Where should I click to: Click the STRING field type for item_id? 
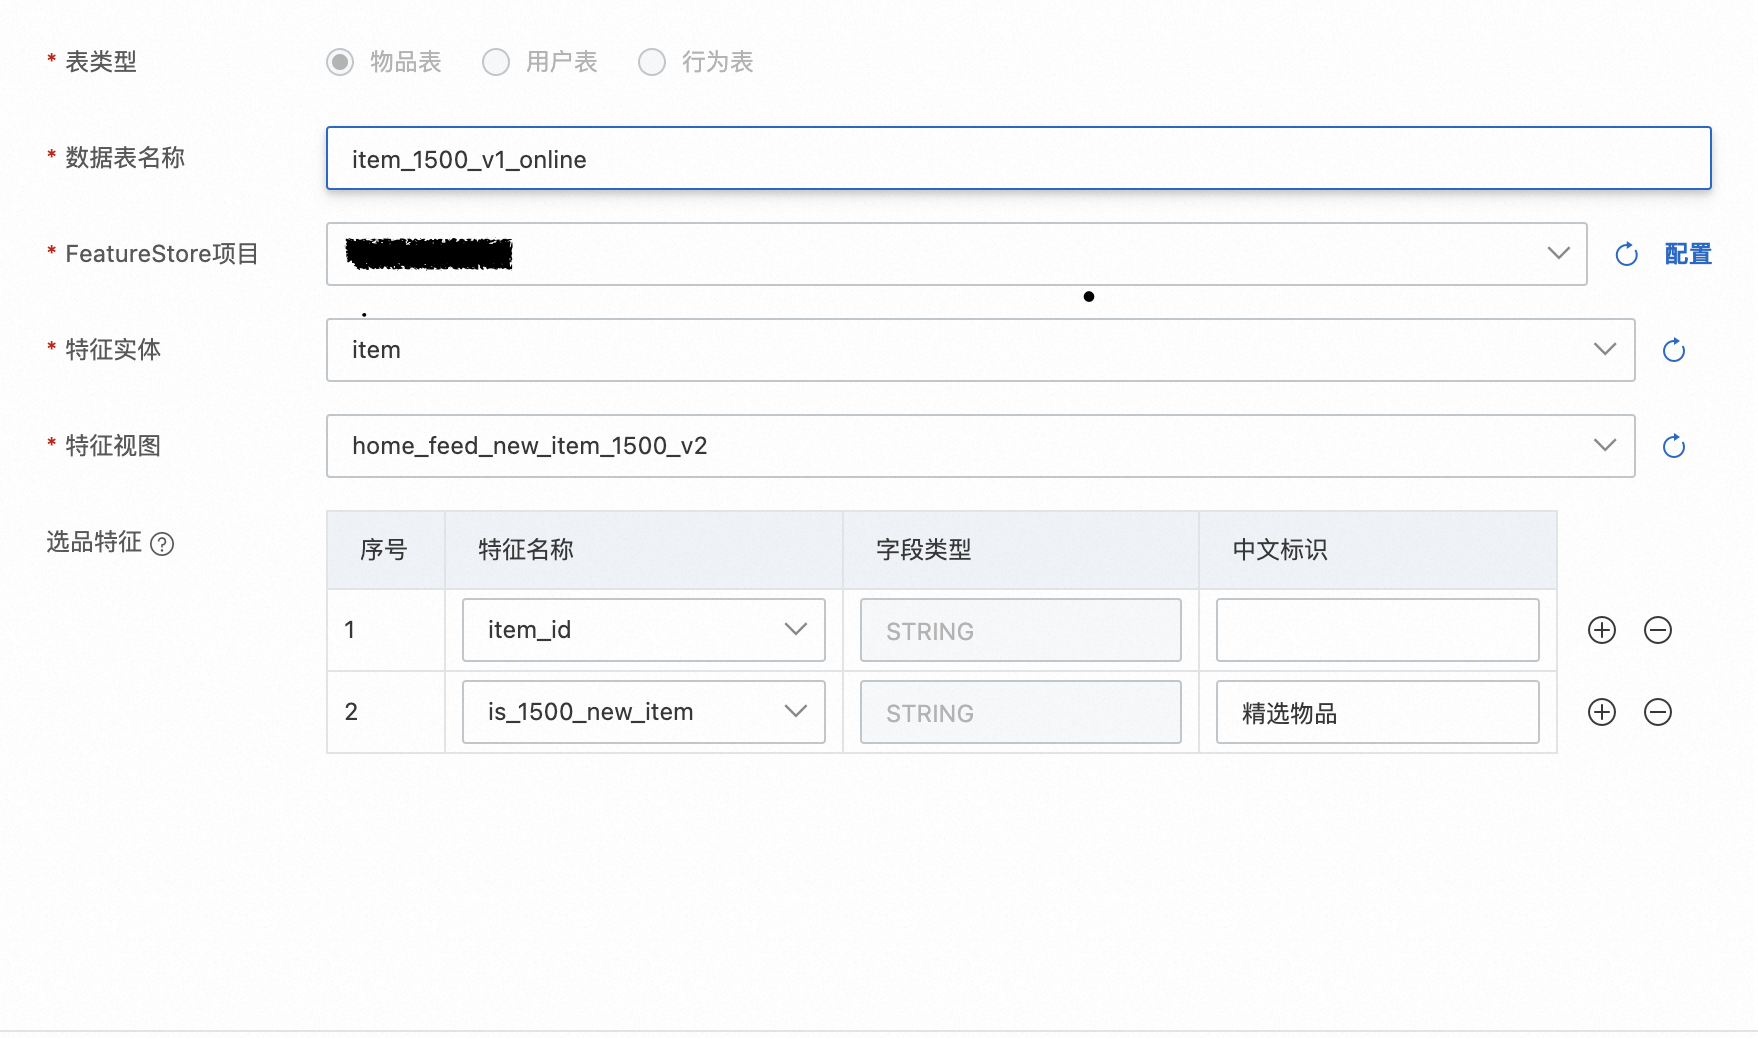click(x=1020, y=630)
